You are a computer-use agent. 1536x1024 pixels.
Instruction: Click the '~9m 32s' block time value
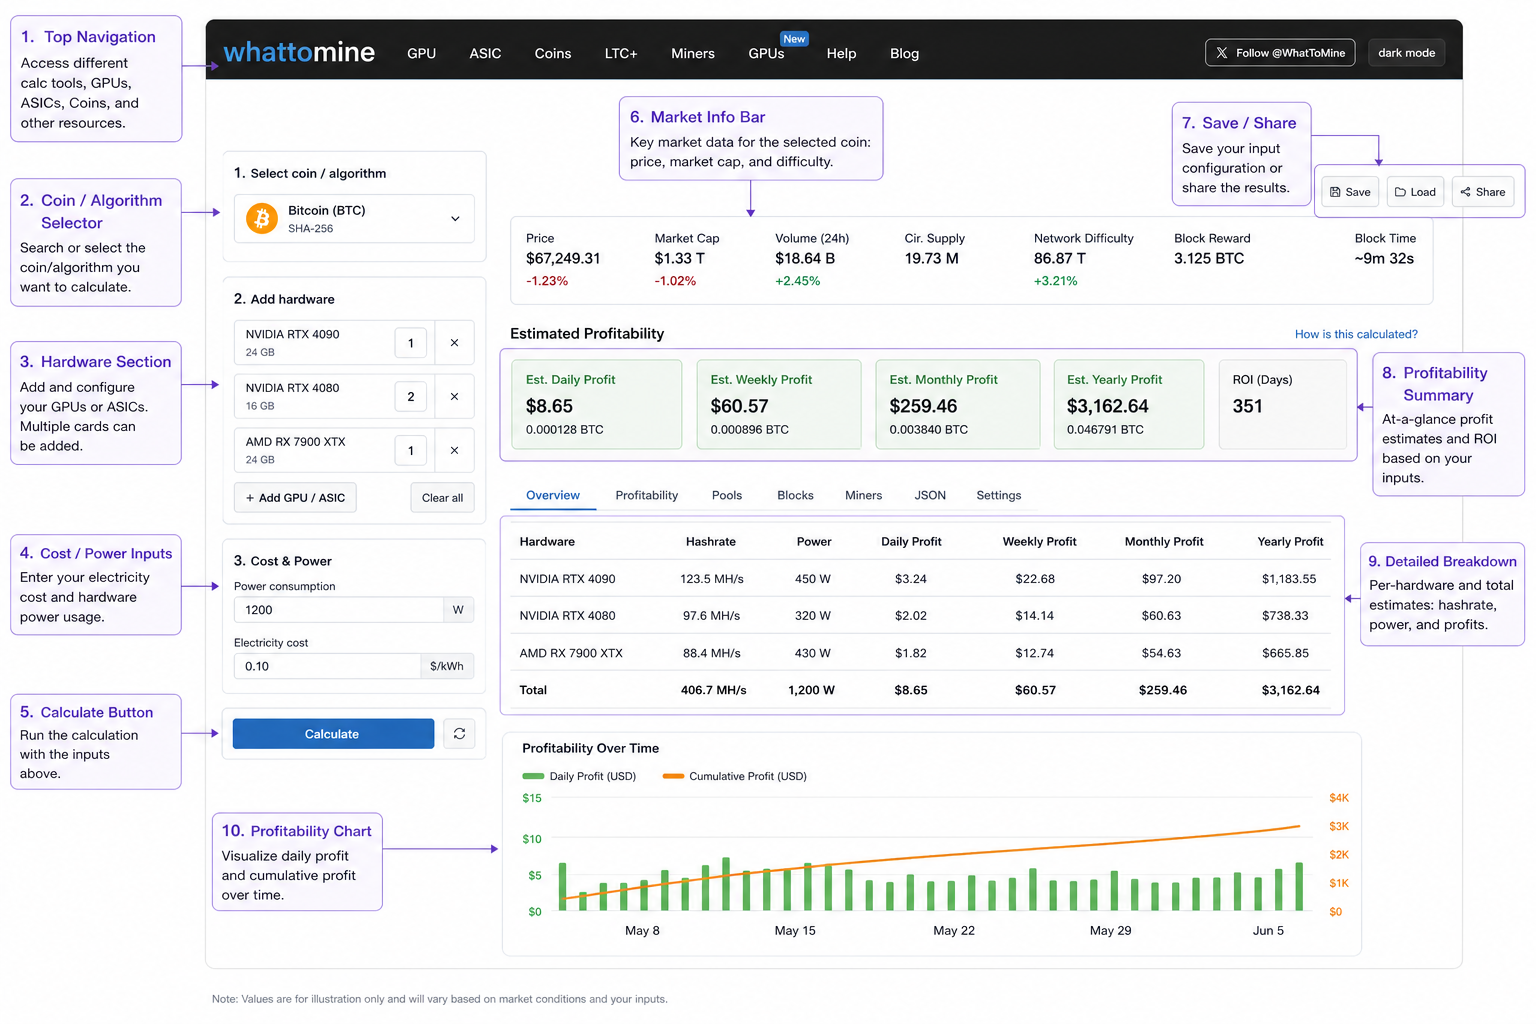pos(1384,258)
